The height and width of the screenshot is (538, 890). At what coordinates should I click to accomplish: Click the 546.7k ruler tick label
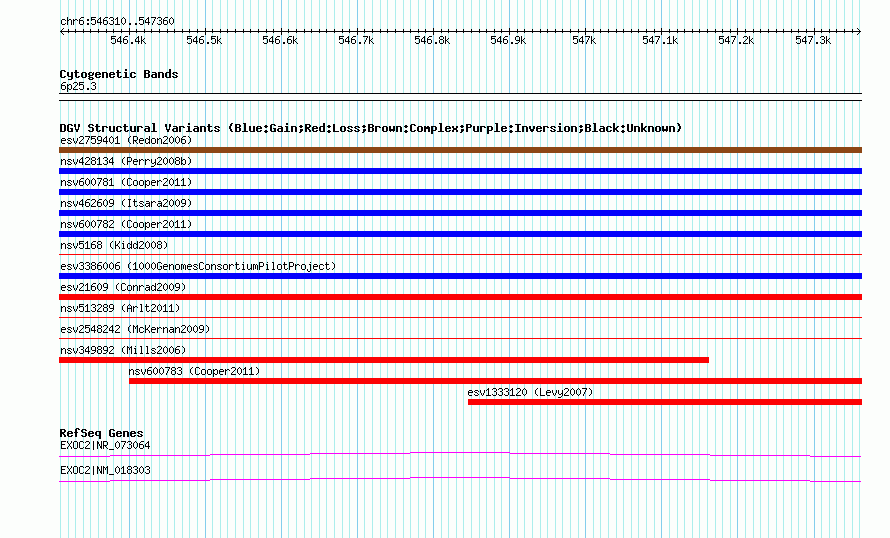click(x=356, y=40)
